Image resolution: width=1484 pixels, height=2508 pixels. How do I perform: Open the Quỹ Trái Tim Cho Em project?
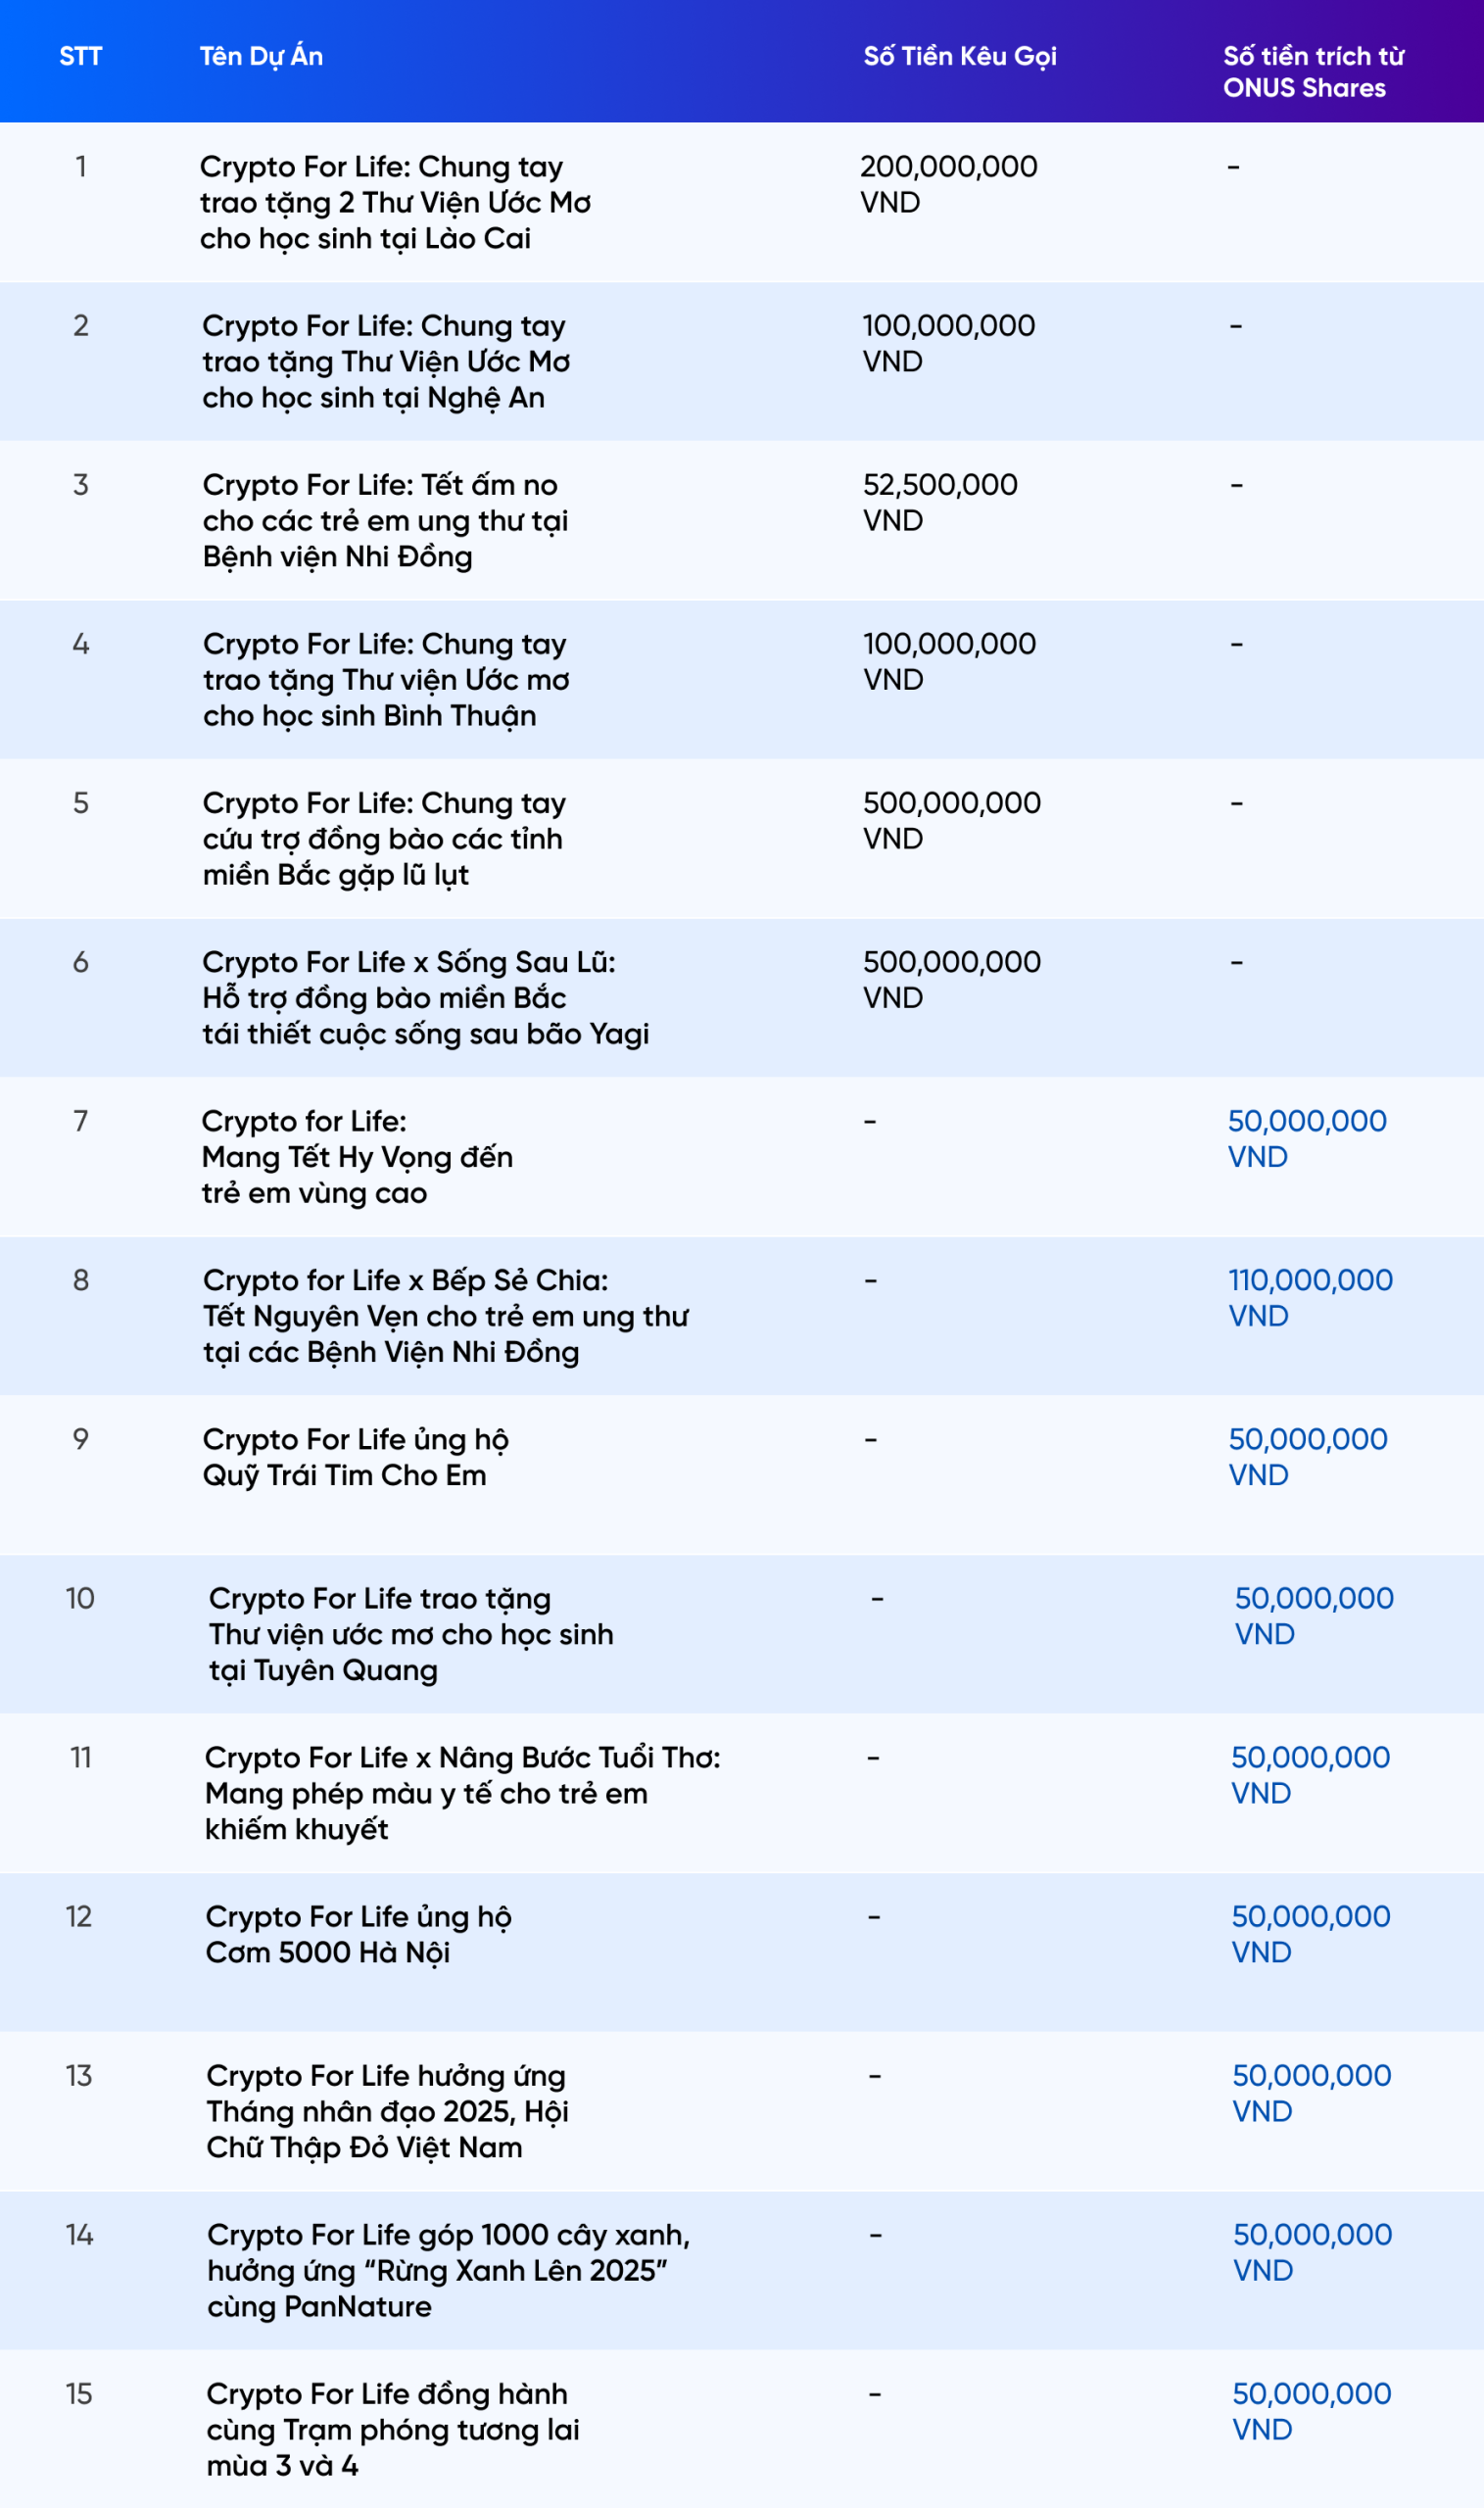click(x=355, y=1457)
